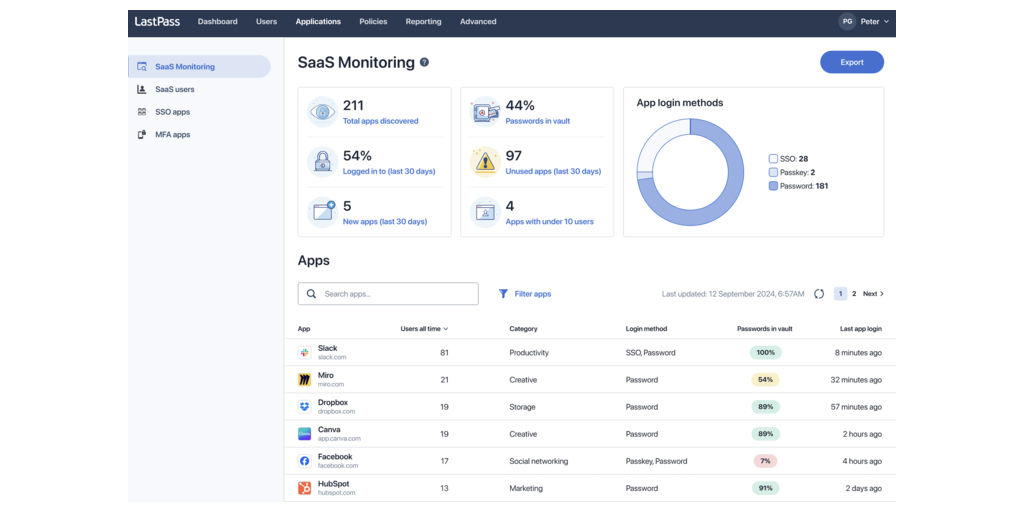Click the refresh icon beside last updated time
1024x512 pixels.
coord(819,294)
